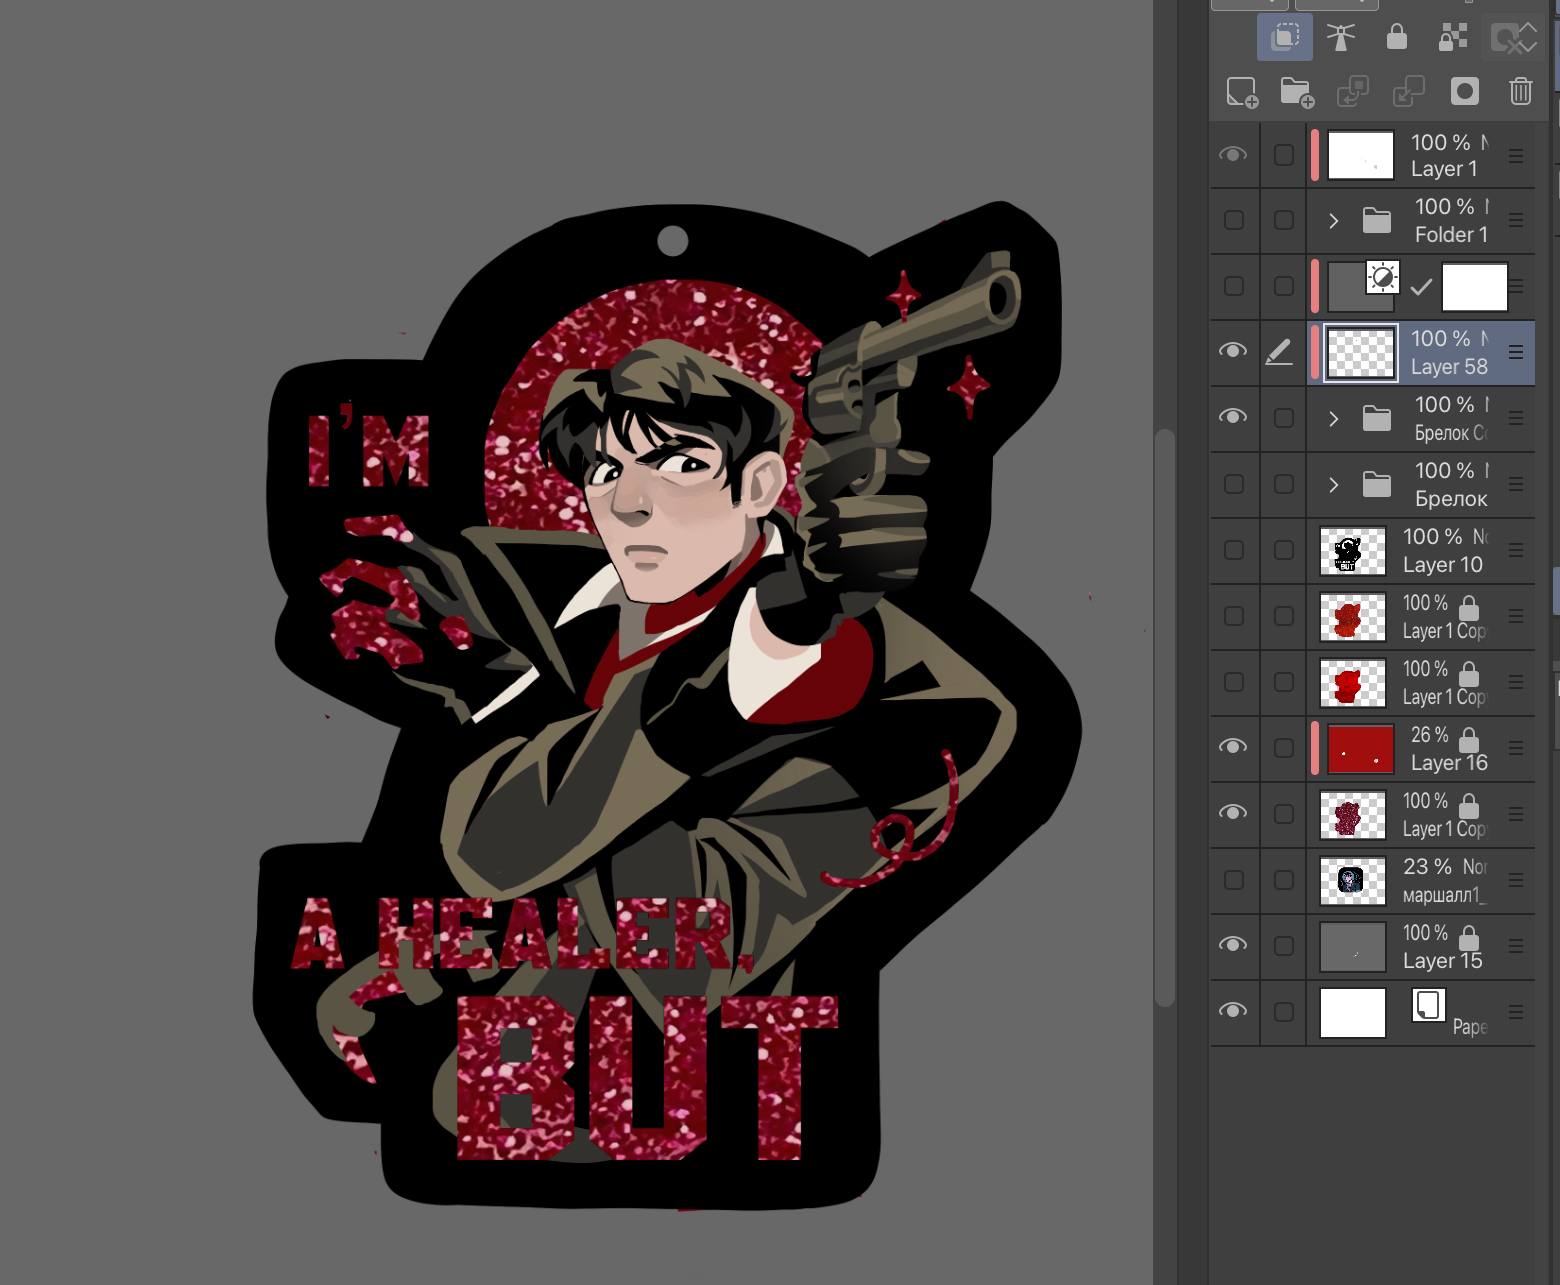This screenshot has width=1560, height=1285.
Task: Click Transfer to Lower Layer icon
Action: 1353,92
